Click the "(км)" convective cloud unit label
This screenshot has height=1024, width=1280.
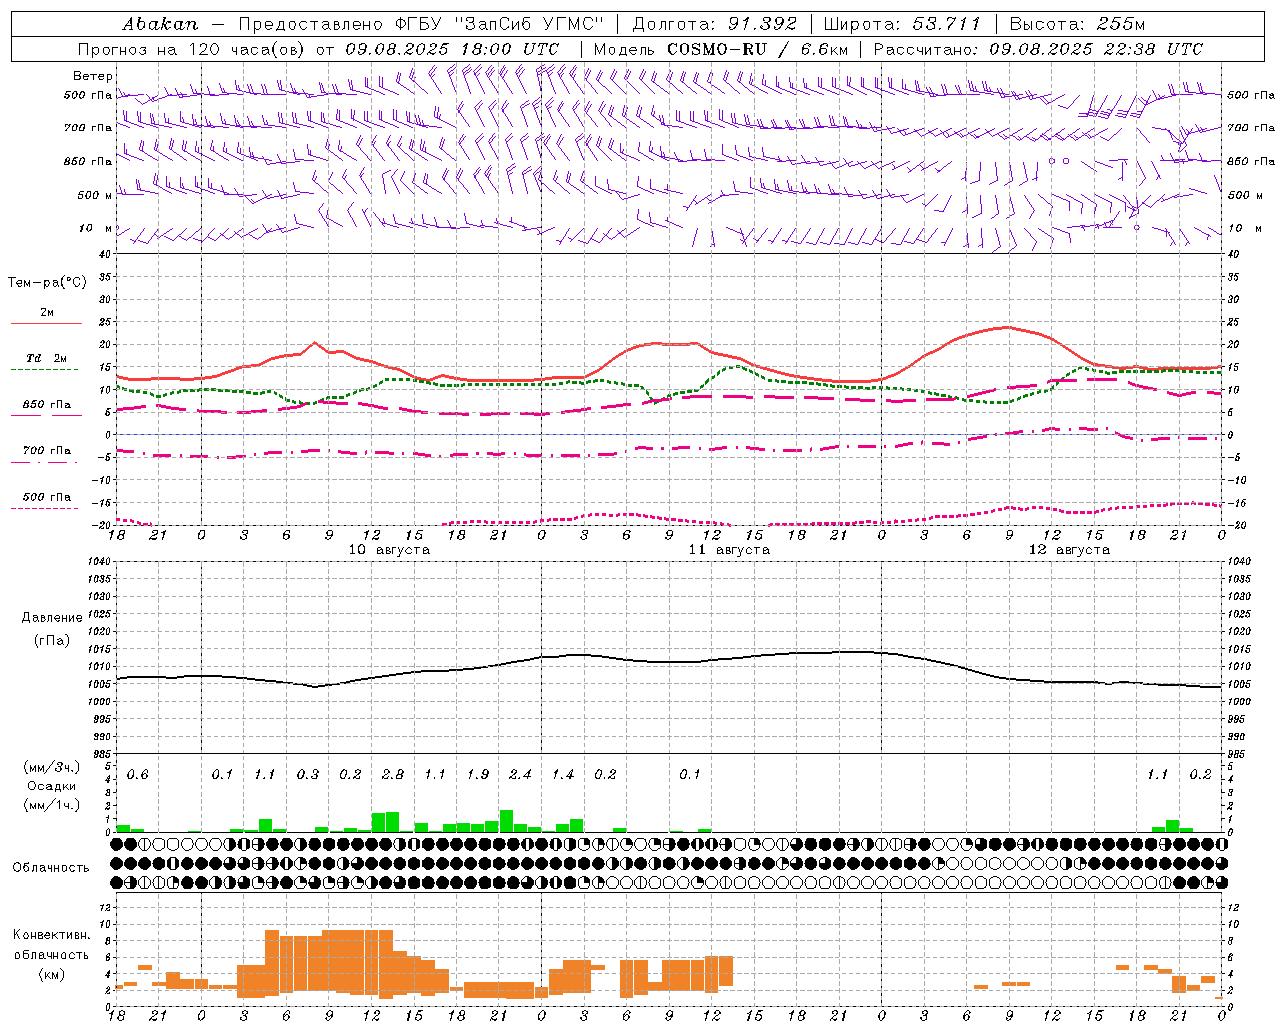(51, 974)
